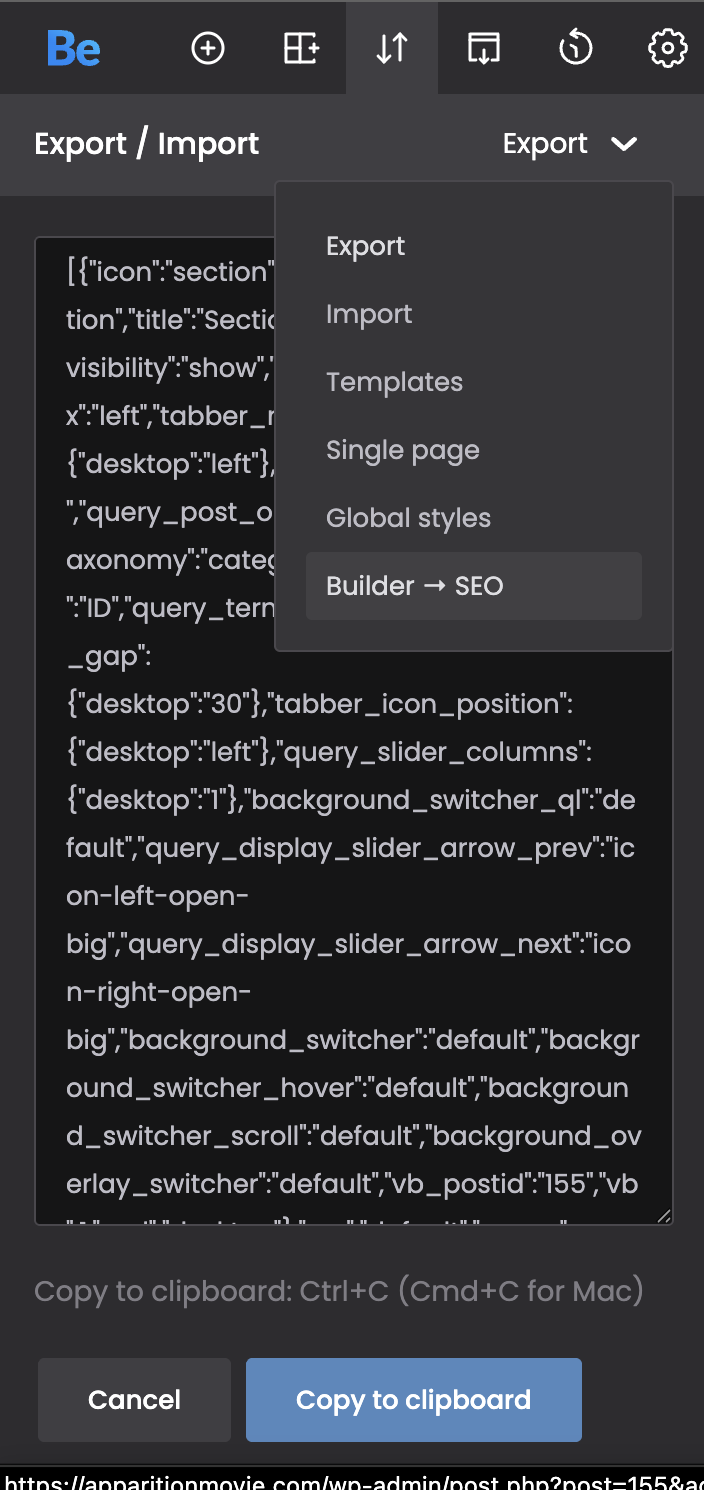Select the Export/Import arrows icon
704x1490 pixels.
392,48
